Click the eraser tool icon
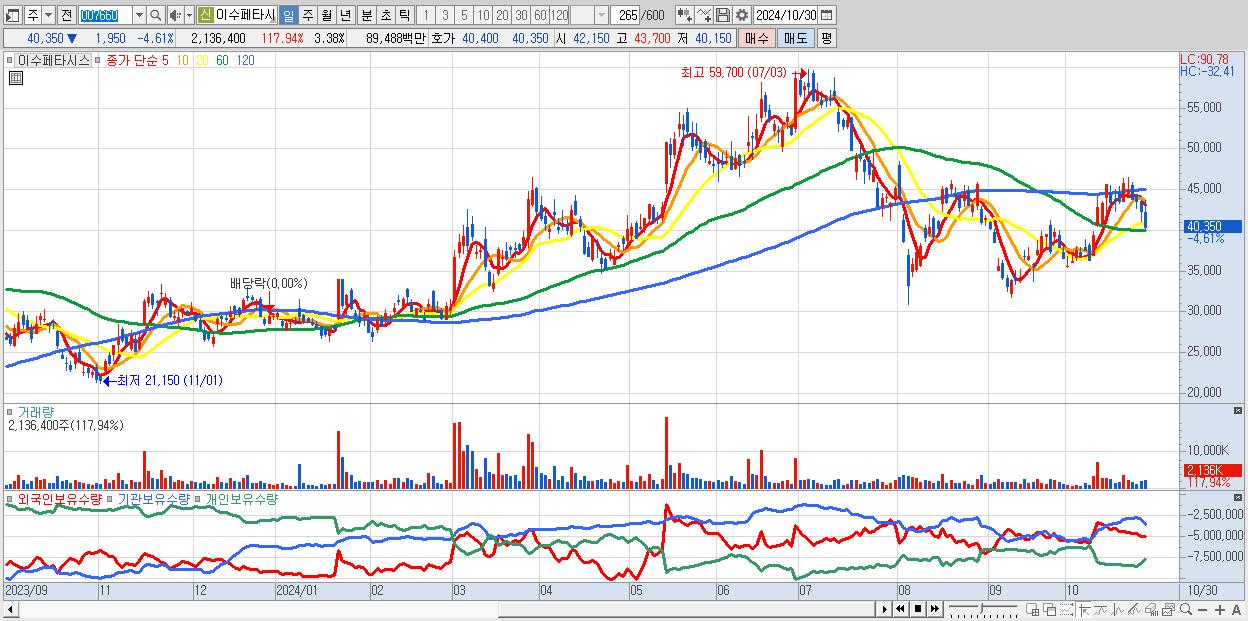The image size is (1248, 621). click(1151, 609)
